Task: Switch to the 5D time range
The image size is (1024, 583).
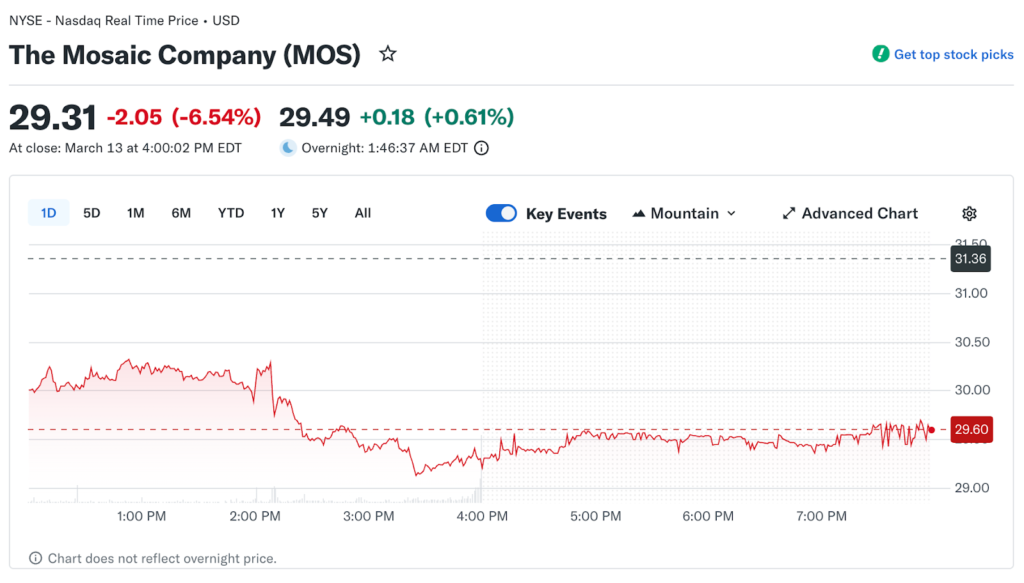Action: point(92,213)
